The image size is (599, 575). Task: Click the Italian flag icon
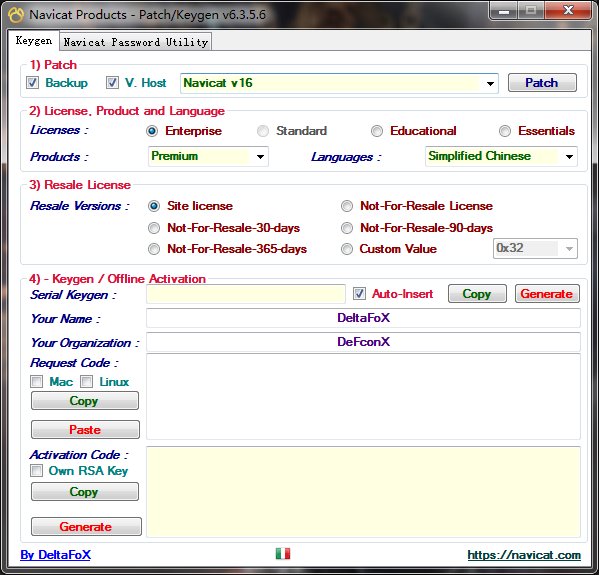click(x=283, y=553)
